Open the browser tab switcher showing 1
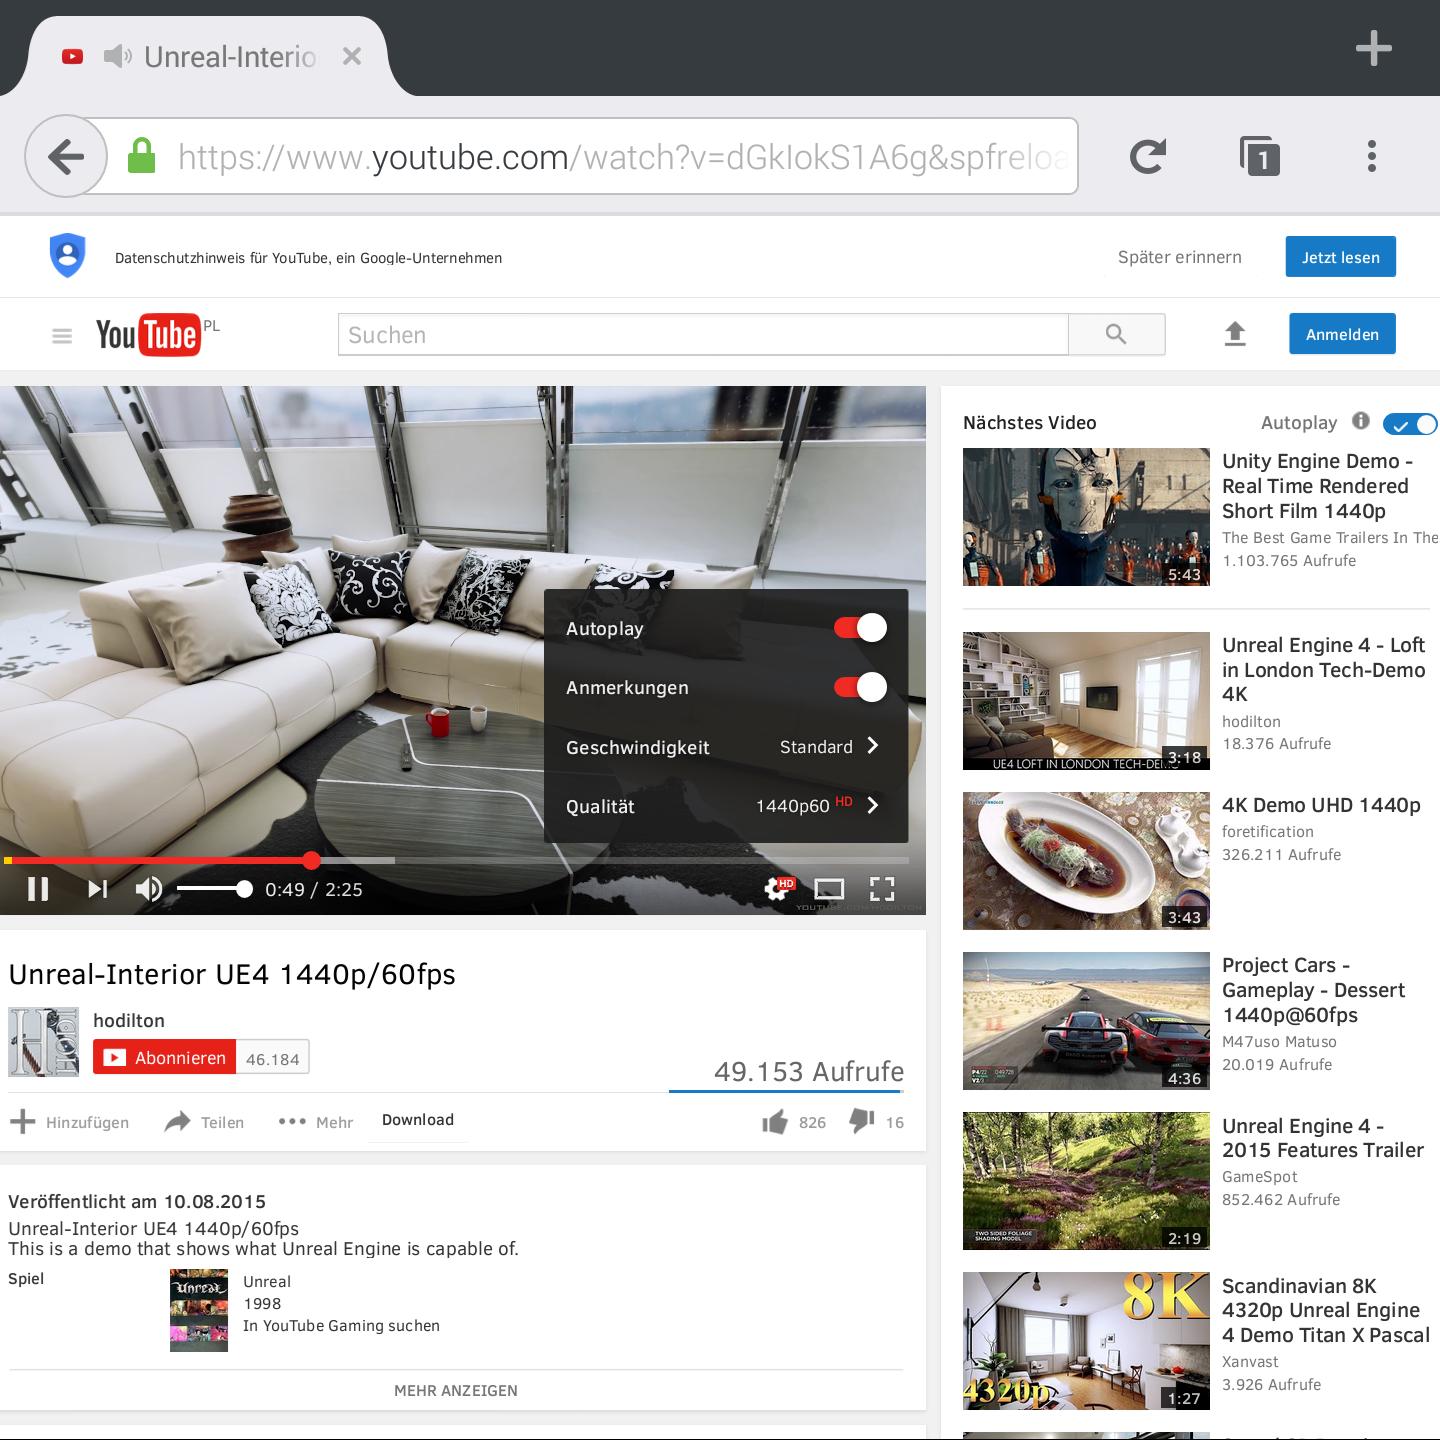1440x1440 pixels. (x=1260, y=157)
